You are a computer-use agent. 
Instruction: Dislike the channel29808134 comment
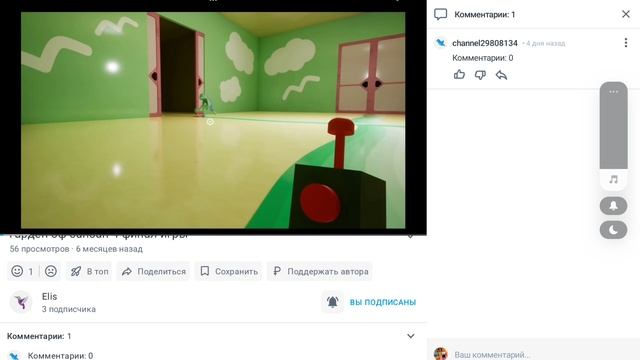pos(480,75)
